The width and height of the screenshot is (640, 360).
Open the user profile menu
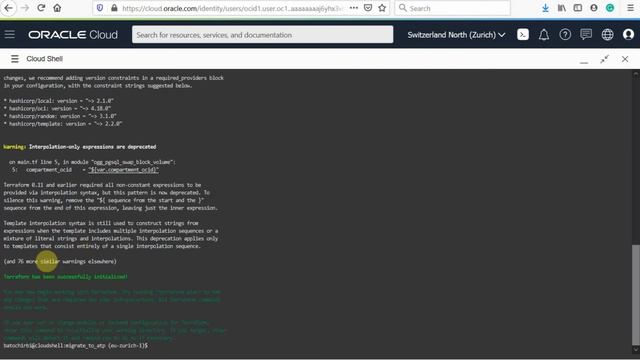(629, 35)
